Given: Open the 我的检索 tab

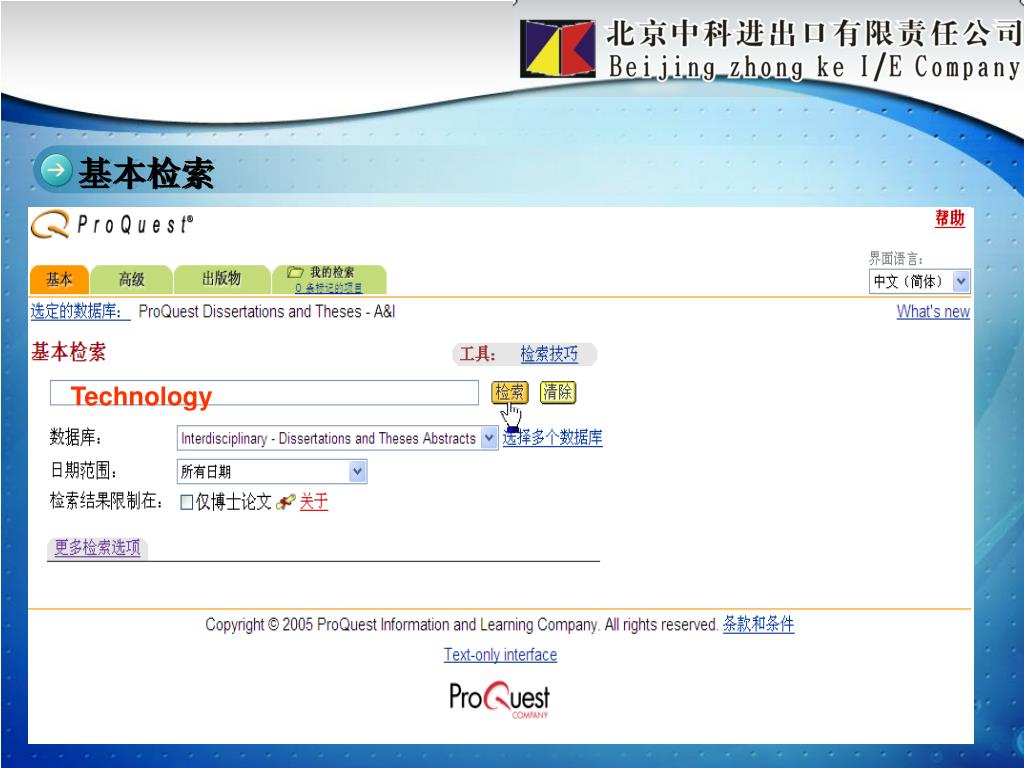Looking at the screenshot, I should click(x=329, y=279).
